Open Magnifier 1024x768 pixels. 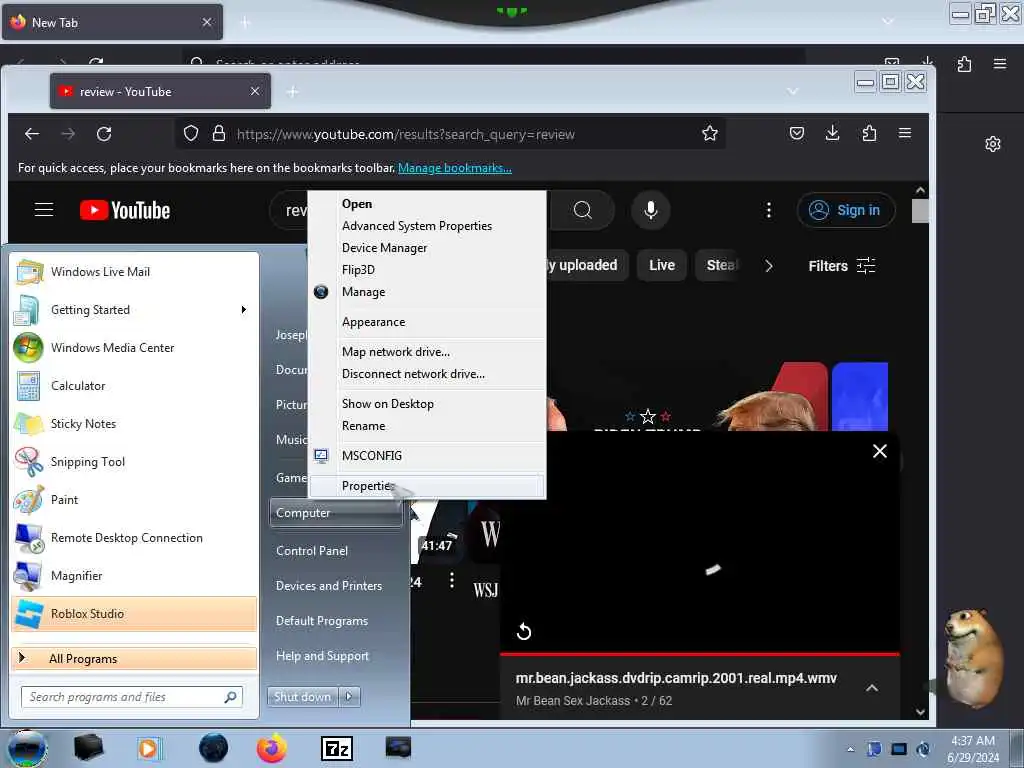(134, 575)
